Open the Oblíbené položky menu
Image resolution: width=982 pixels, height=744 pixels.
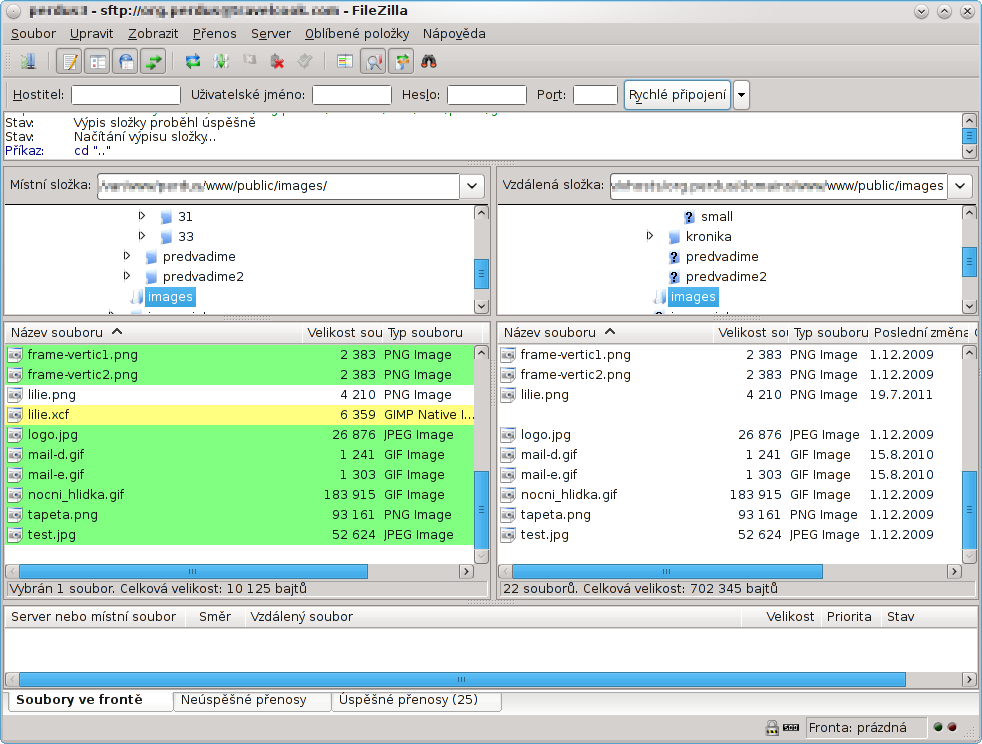tap(357, 34)
